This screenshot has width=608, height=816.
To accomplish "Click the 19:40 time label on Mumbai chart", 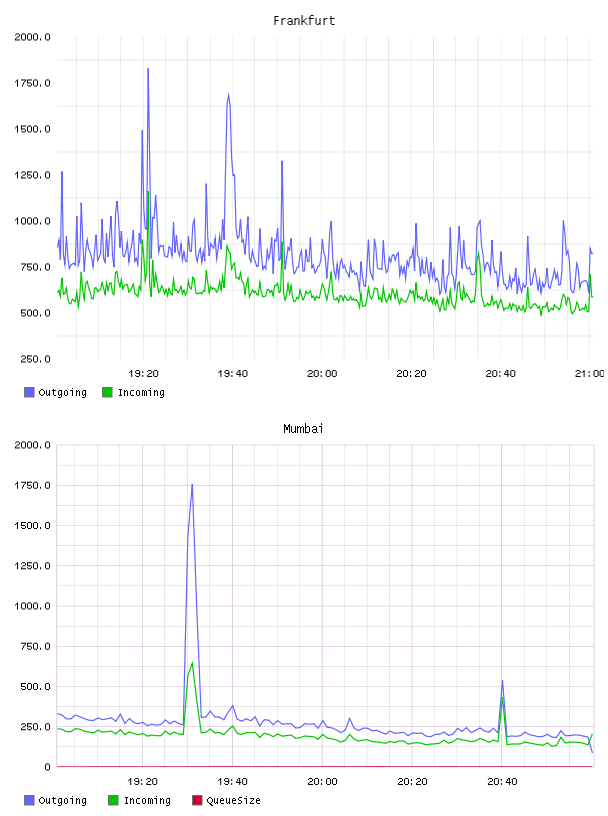I will click(x=232, y=782).
